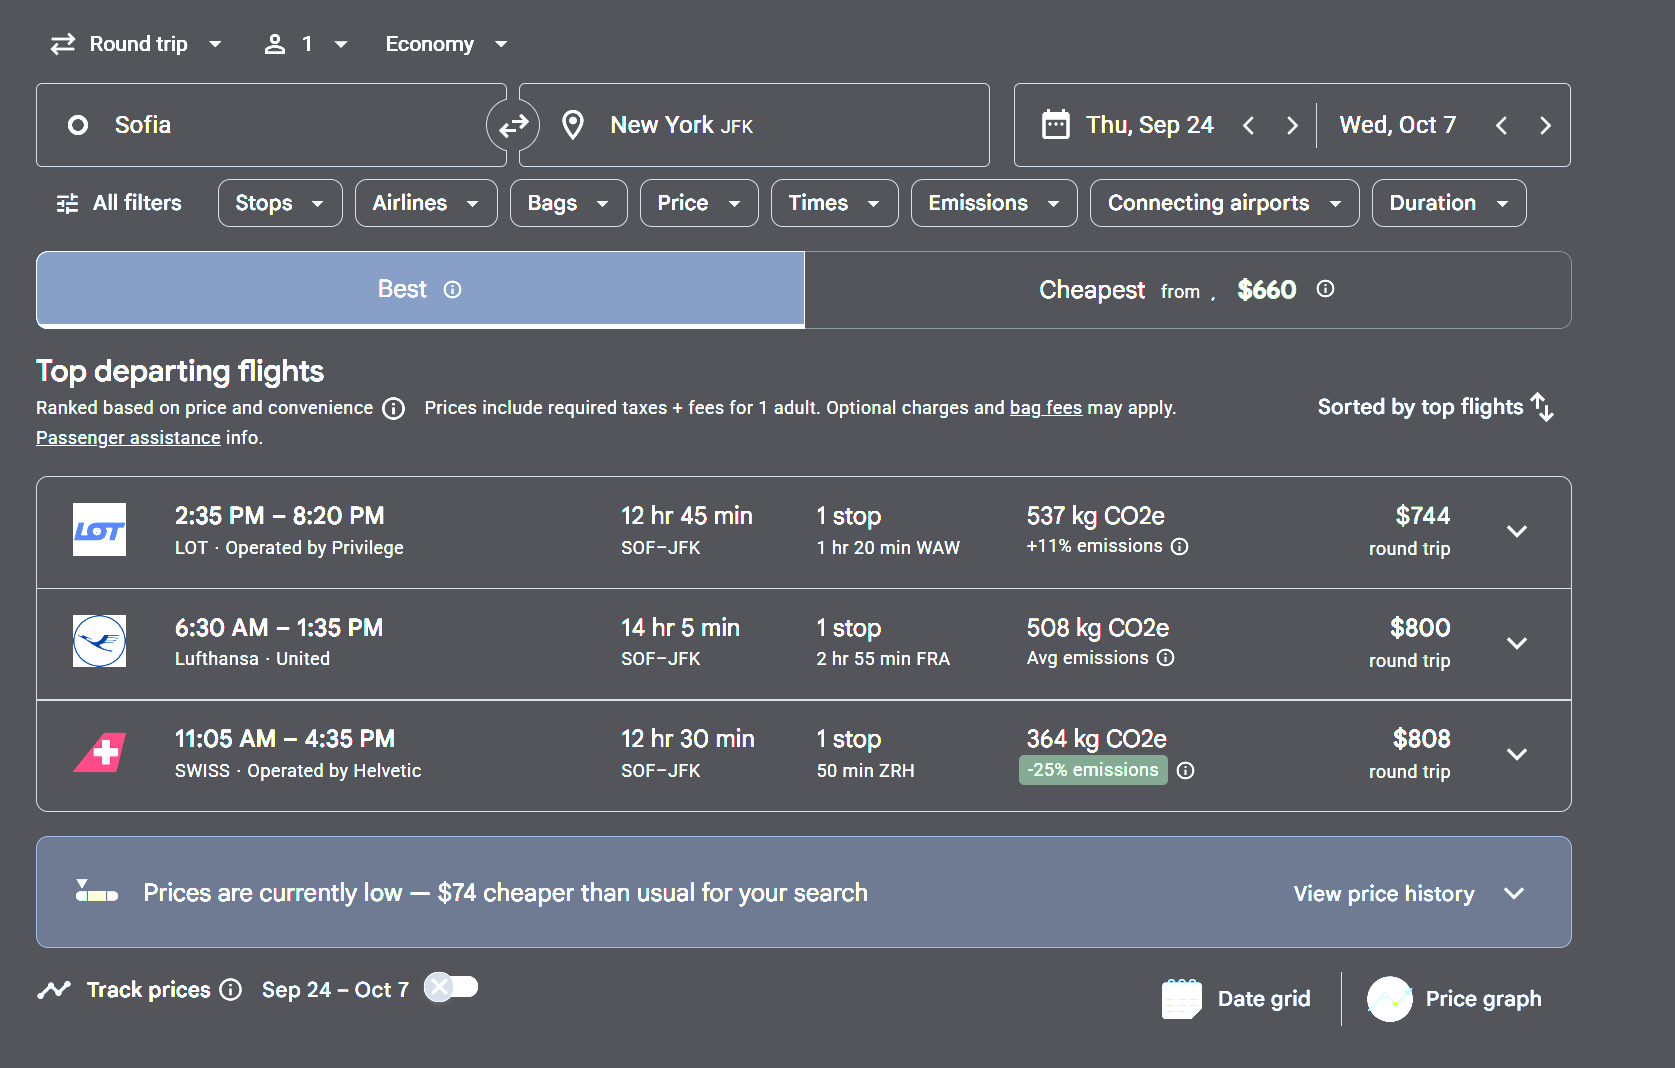The width and height of the screenshot is (1675, 1068).
Task: Show info about ranking by price and convenience
Action: [394, 408]
